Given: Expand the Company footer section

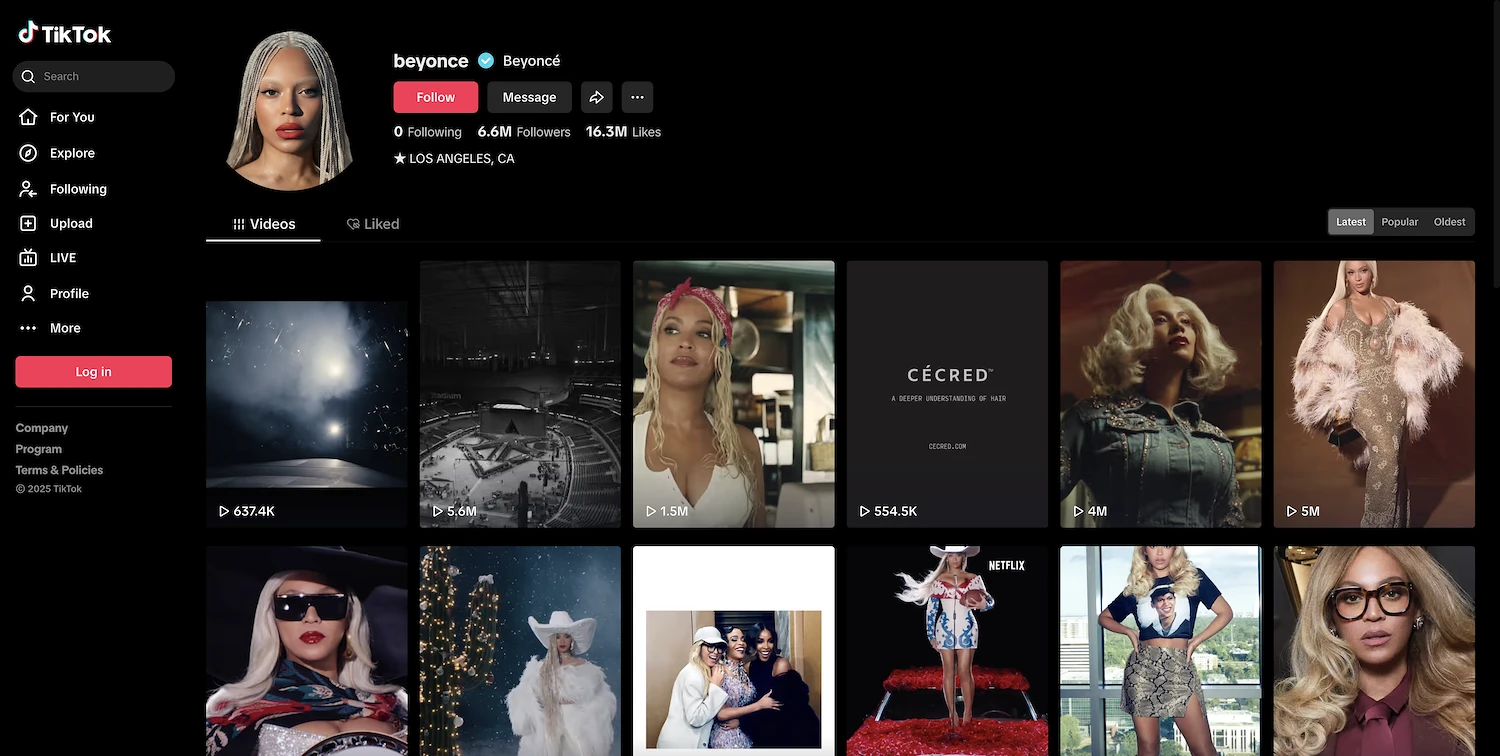Looking at the screenshot, I should point(42,428).
